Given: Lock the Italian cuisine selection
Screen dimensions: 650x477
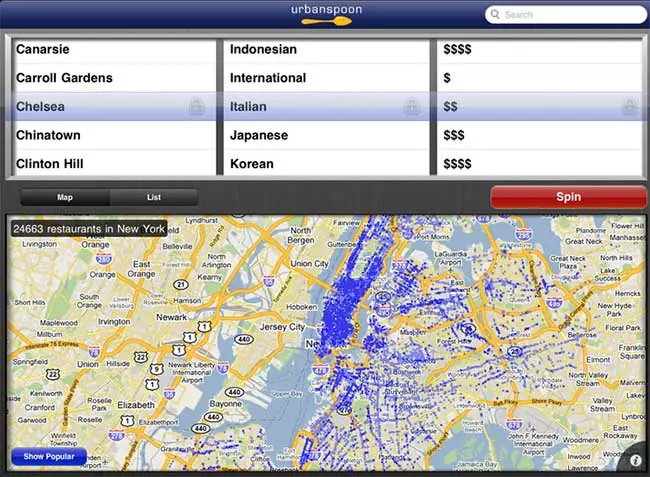Looking at the screenshot, I should point(411,107).
